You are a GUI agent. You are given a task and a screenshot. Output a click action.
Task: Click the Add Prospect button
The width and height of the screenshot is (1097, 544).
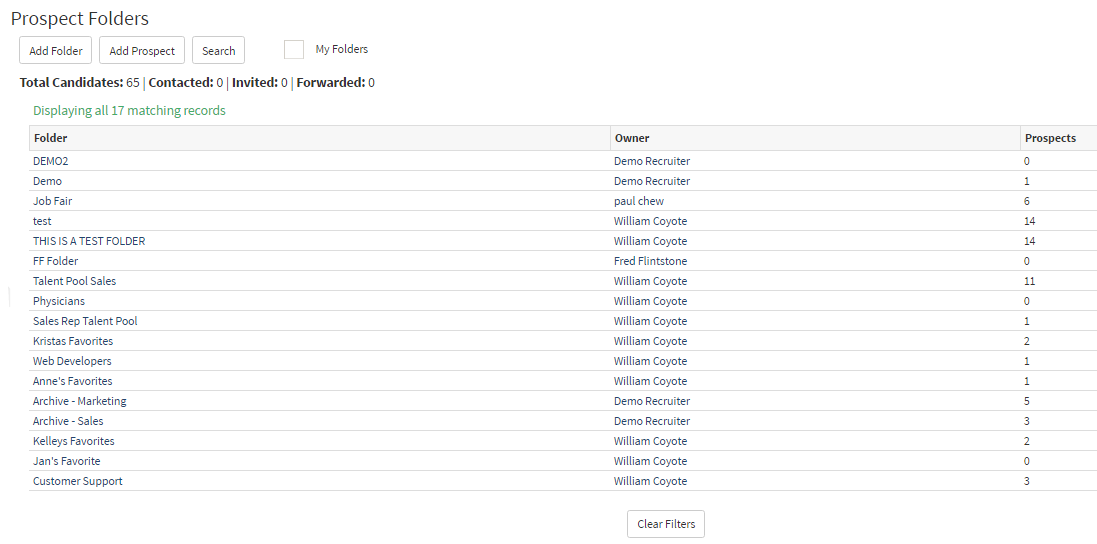142,51
